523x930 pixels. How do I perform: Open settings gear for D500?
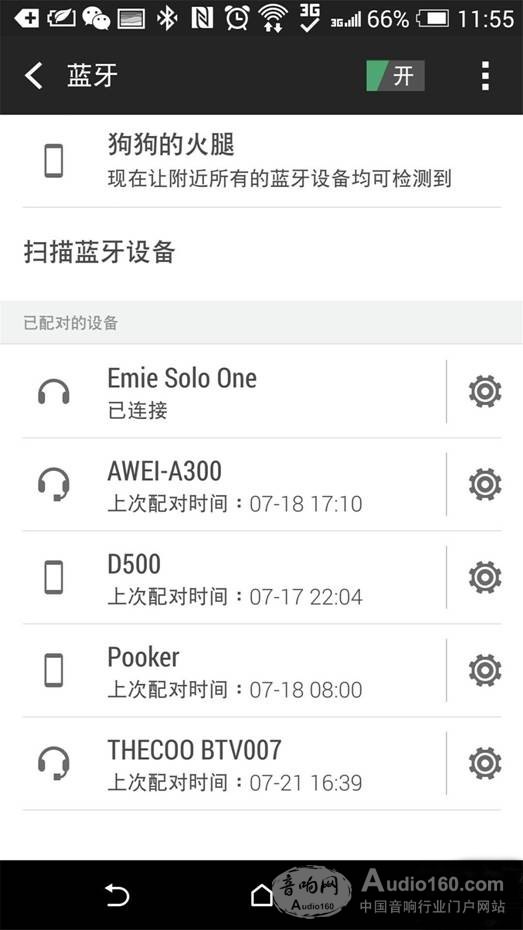point(484,578)
